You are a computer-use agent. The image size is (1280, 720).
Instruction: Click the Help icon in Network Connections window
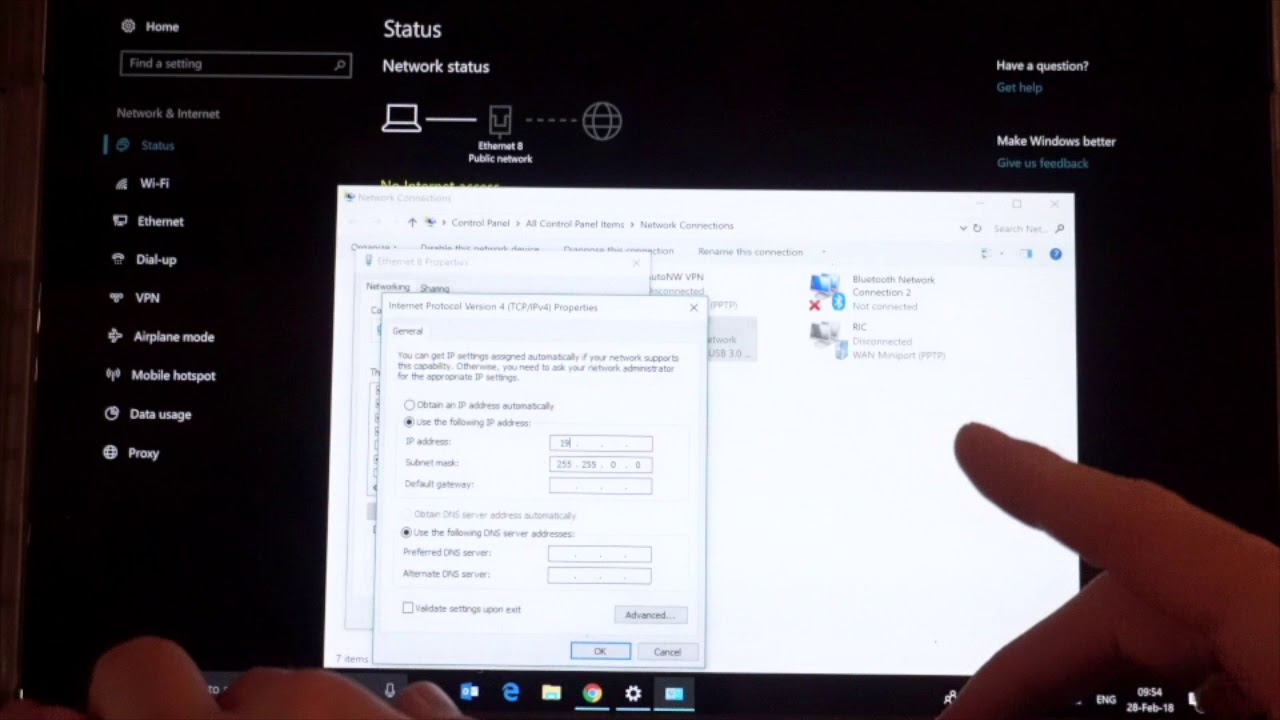point(1055,254)
